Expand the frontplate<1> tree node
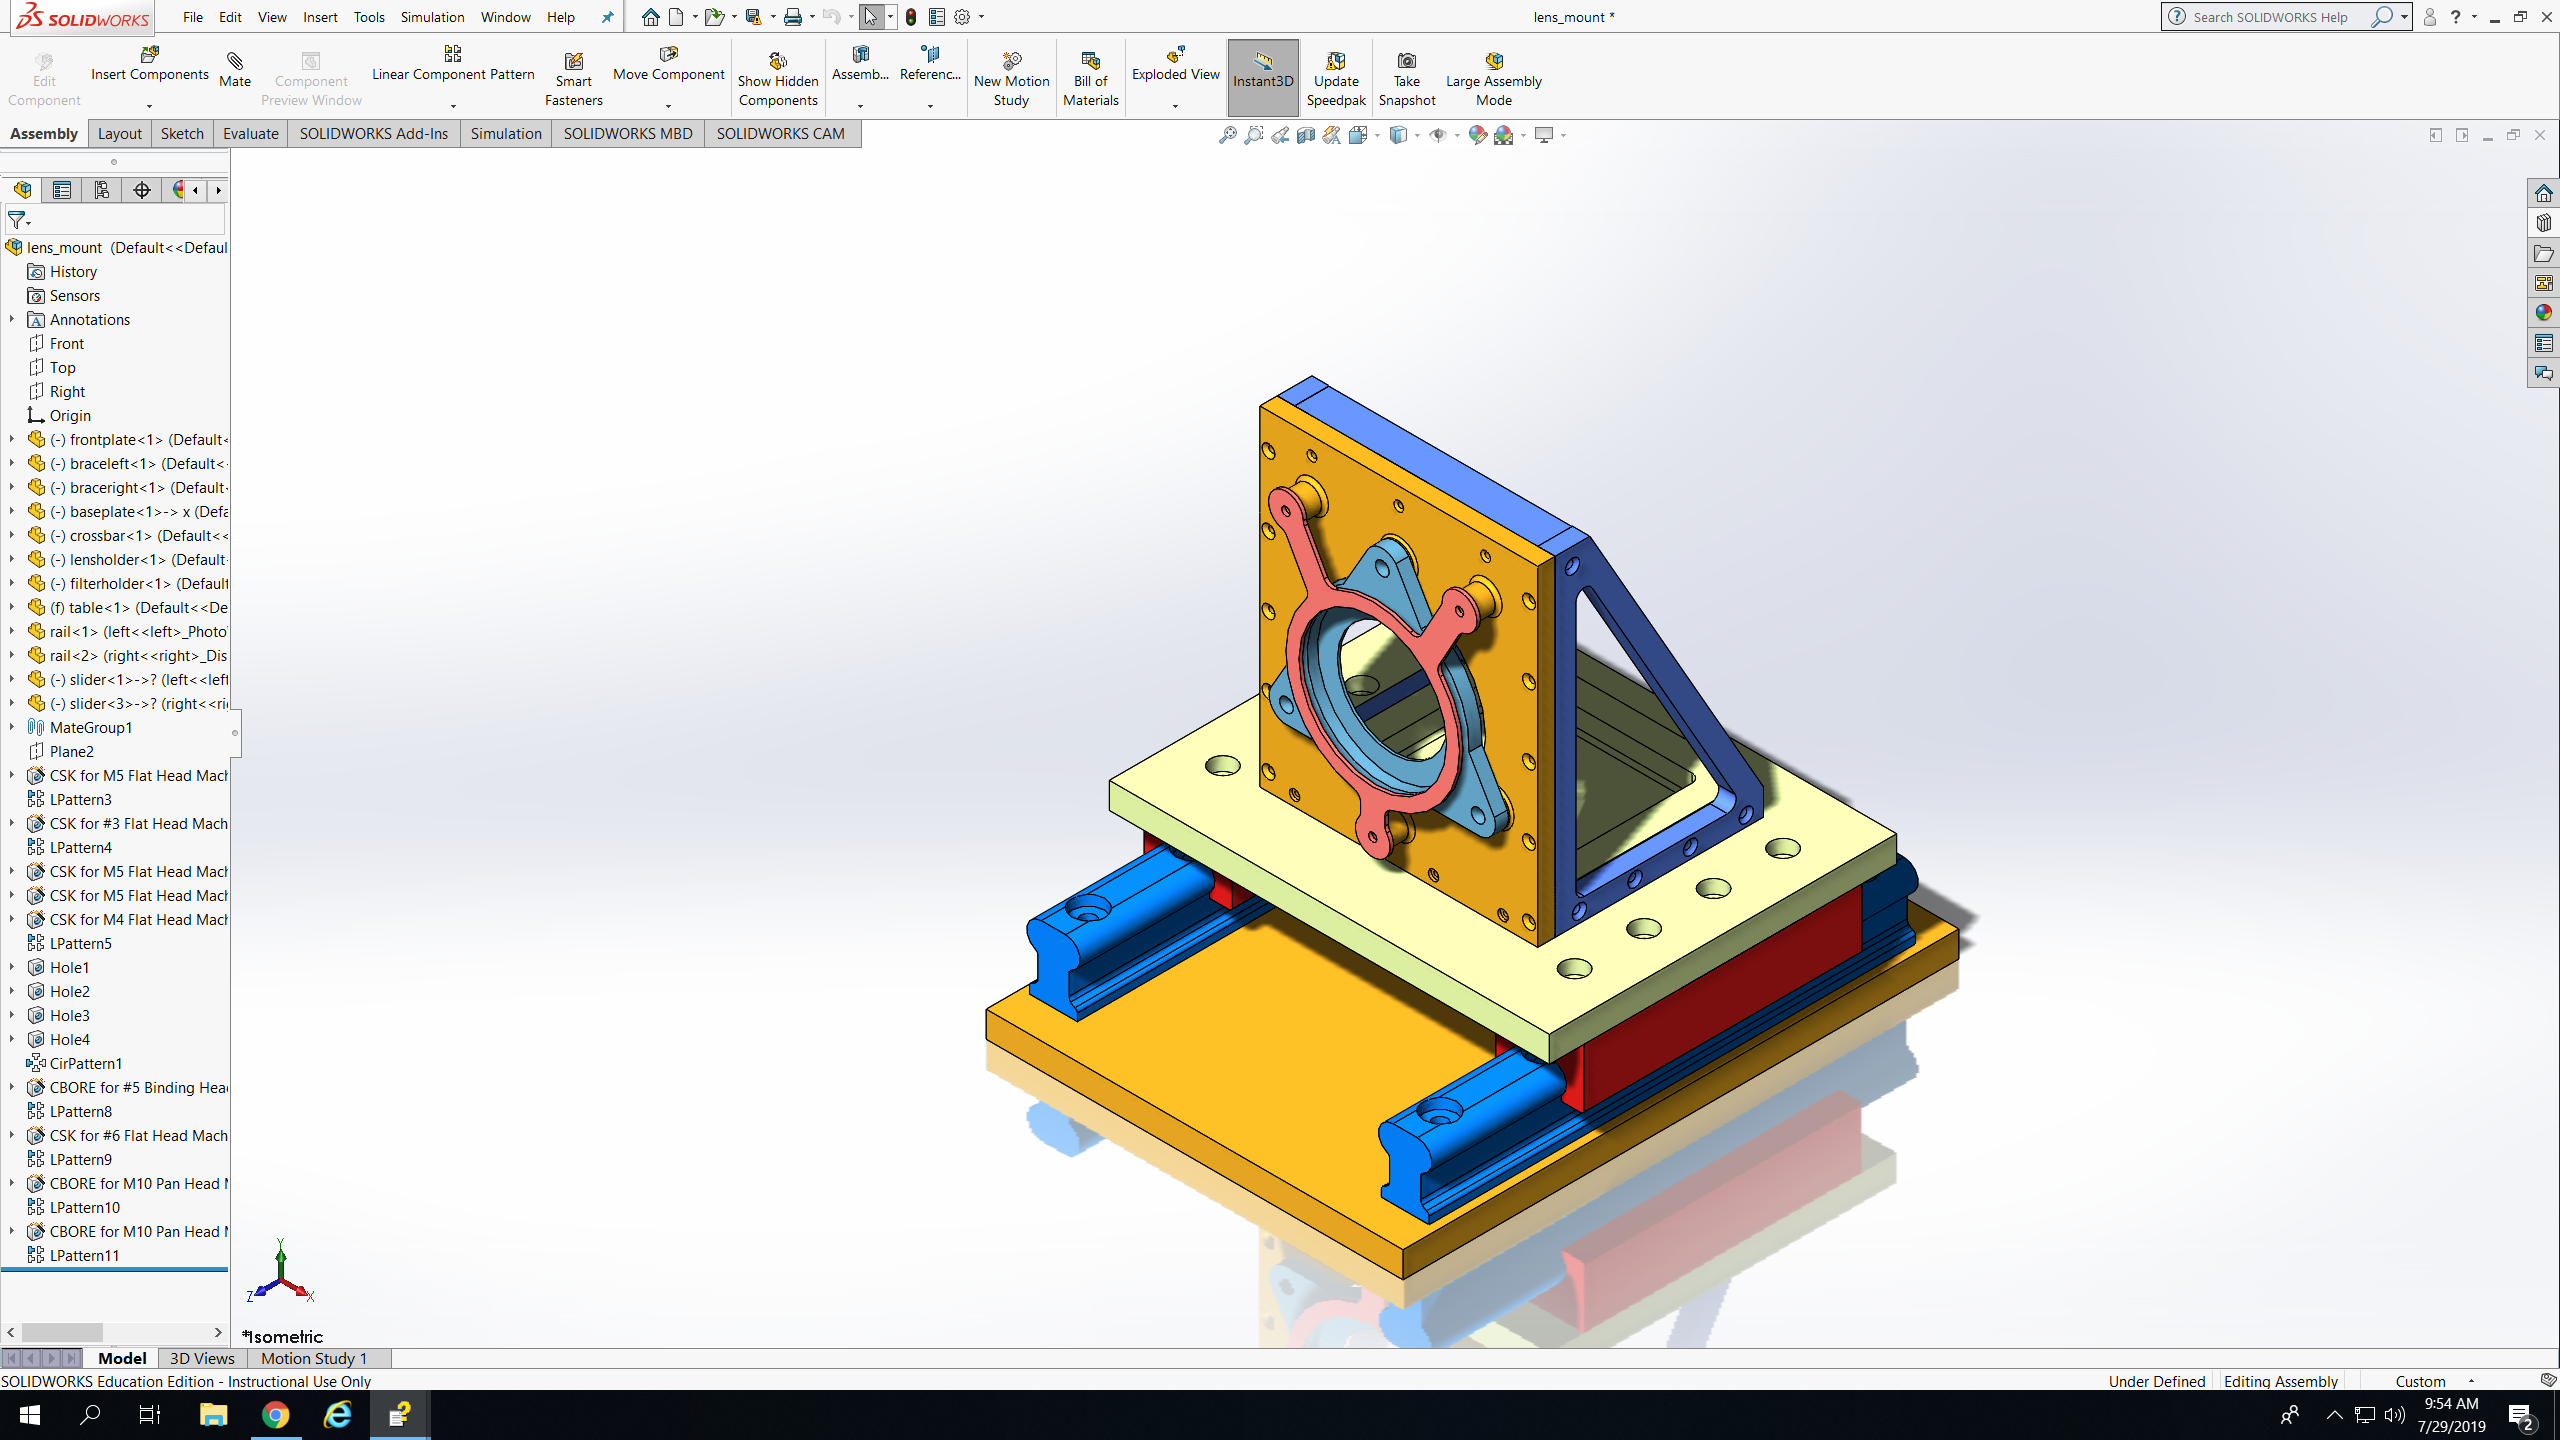Viewport: 2560px width, 1440px height. (12, 439)
